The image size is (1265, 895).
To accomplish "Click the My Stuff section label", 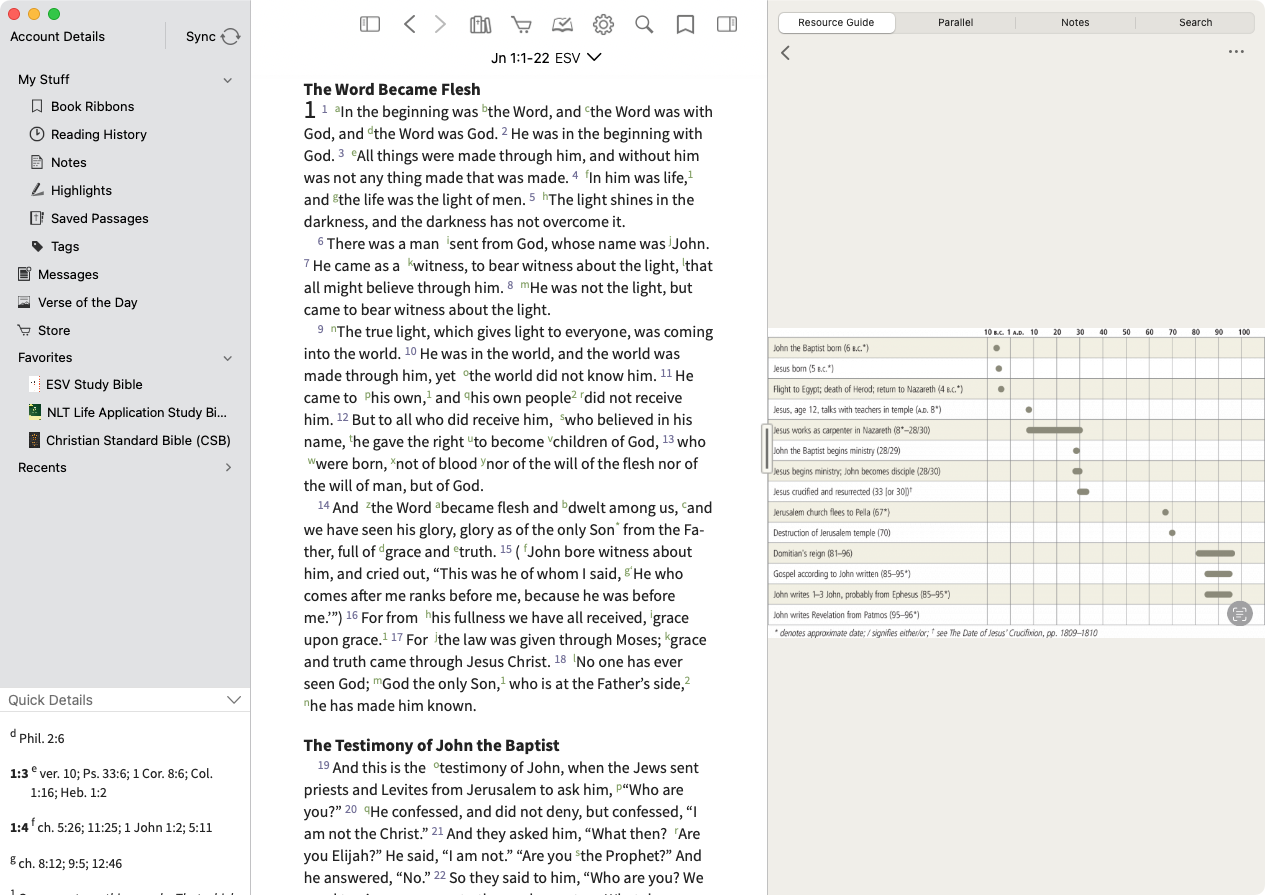I will pos(44,80).
